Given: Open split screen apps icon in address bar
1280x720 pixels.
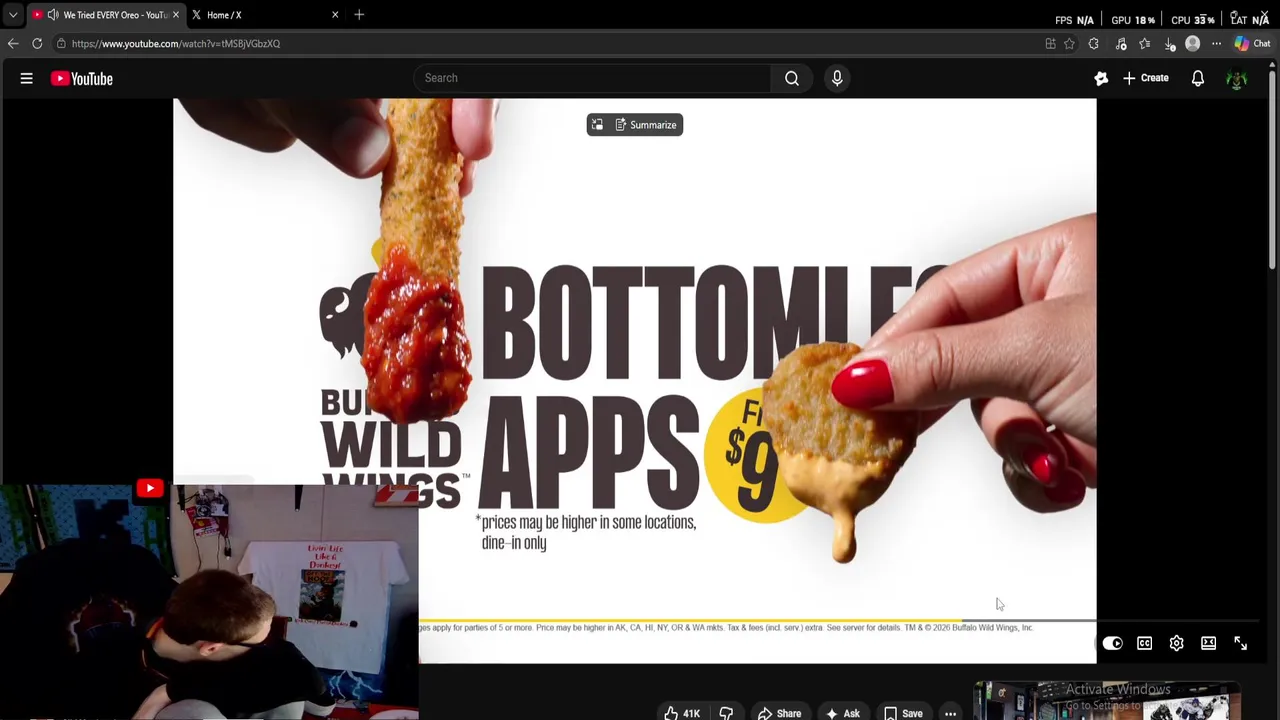Looking at the screenshot, I should coord(1050,43).
